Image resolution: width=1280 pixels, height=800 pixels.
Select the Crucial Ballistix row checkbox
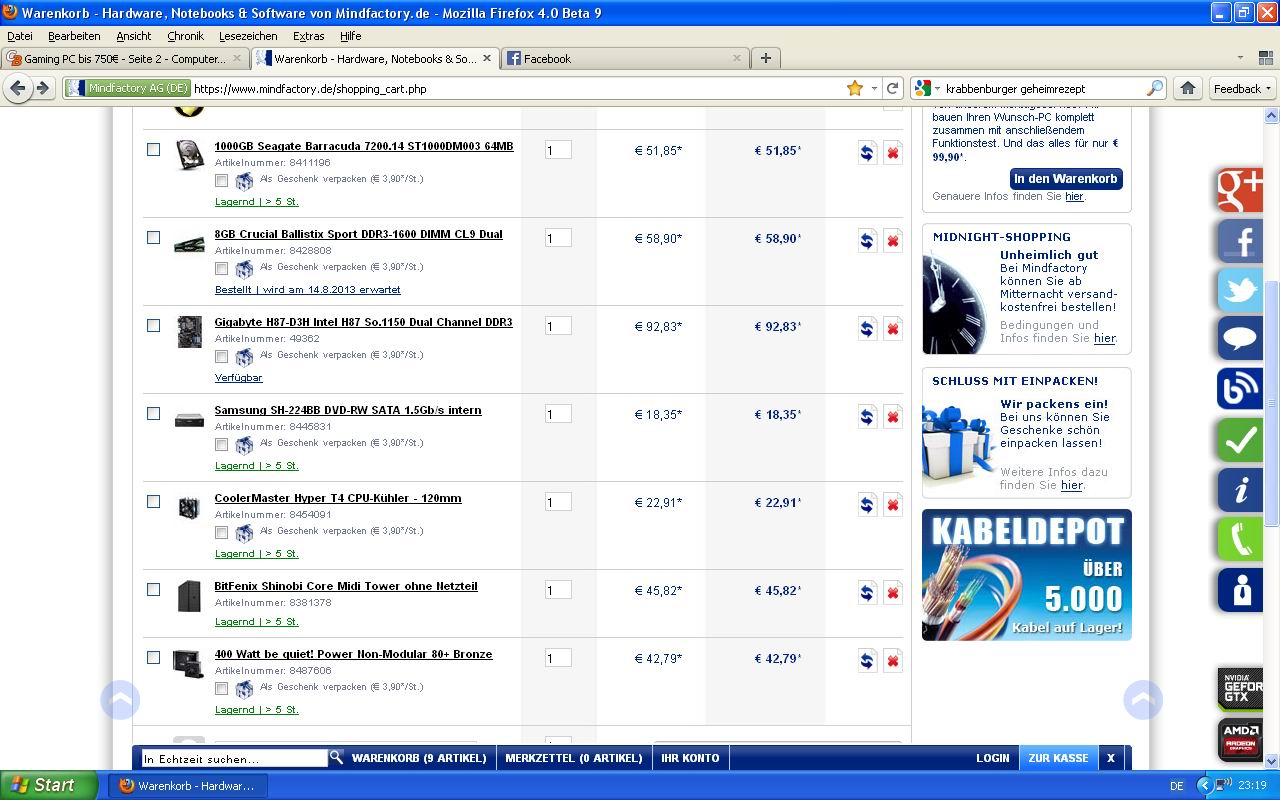coord(153,237)
